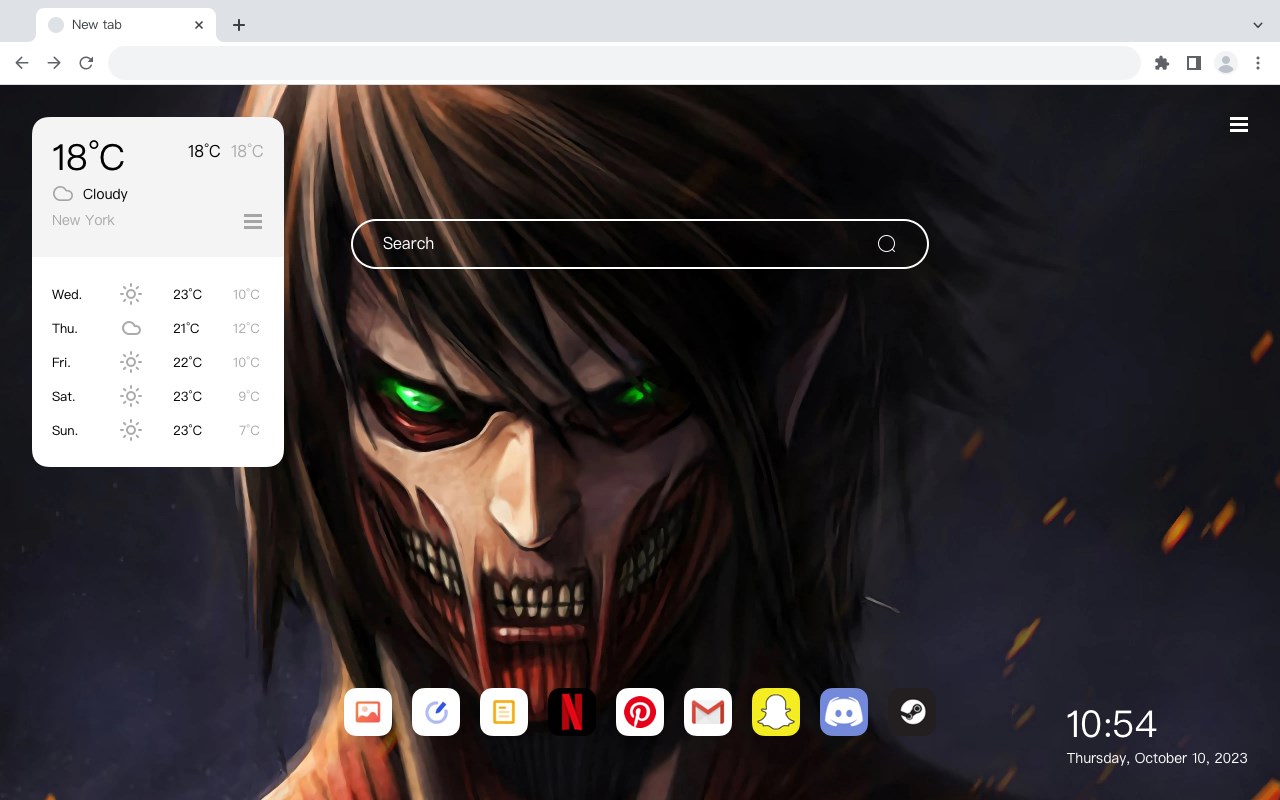Open the weather widget menu icon

point(253,221)
